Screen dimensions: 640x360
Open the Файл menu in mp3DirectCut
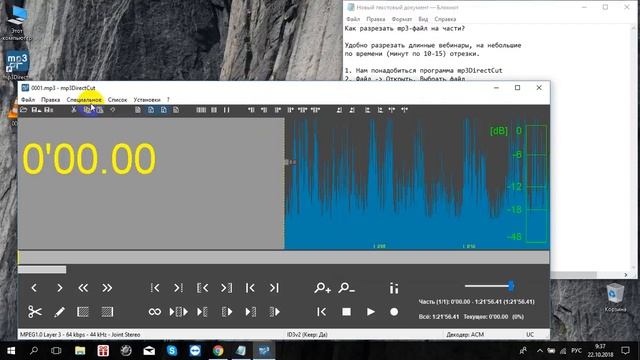point(28,100)
